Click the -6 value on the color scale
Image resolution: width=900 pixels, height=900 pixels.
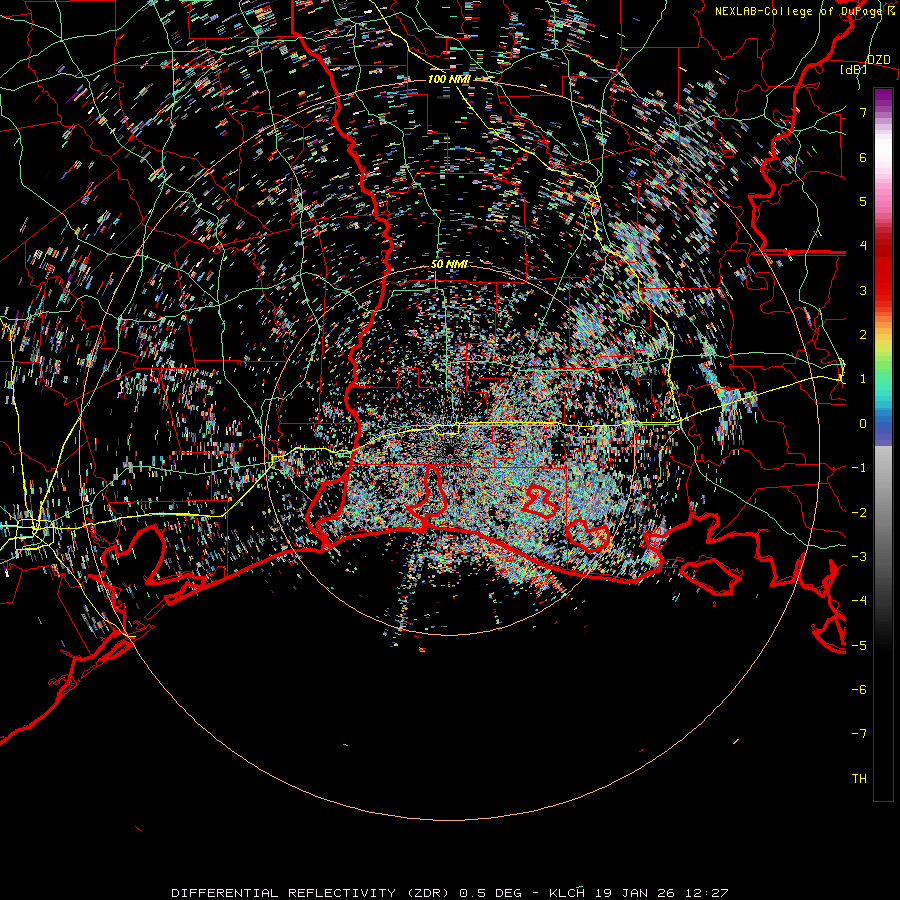point(859,690)
